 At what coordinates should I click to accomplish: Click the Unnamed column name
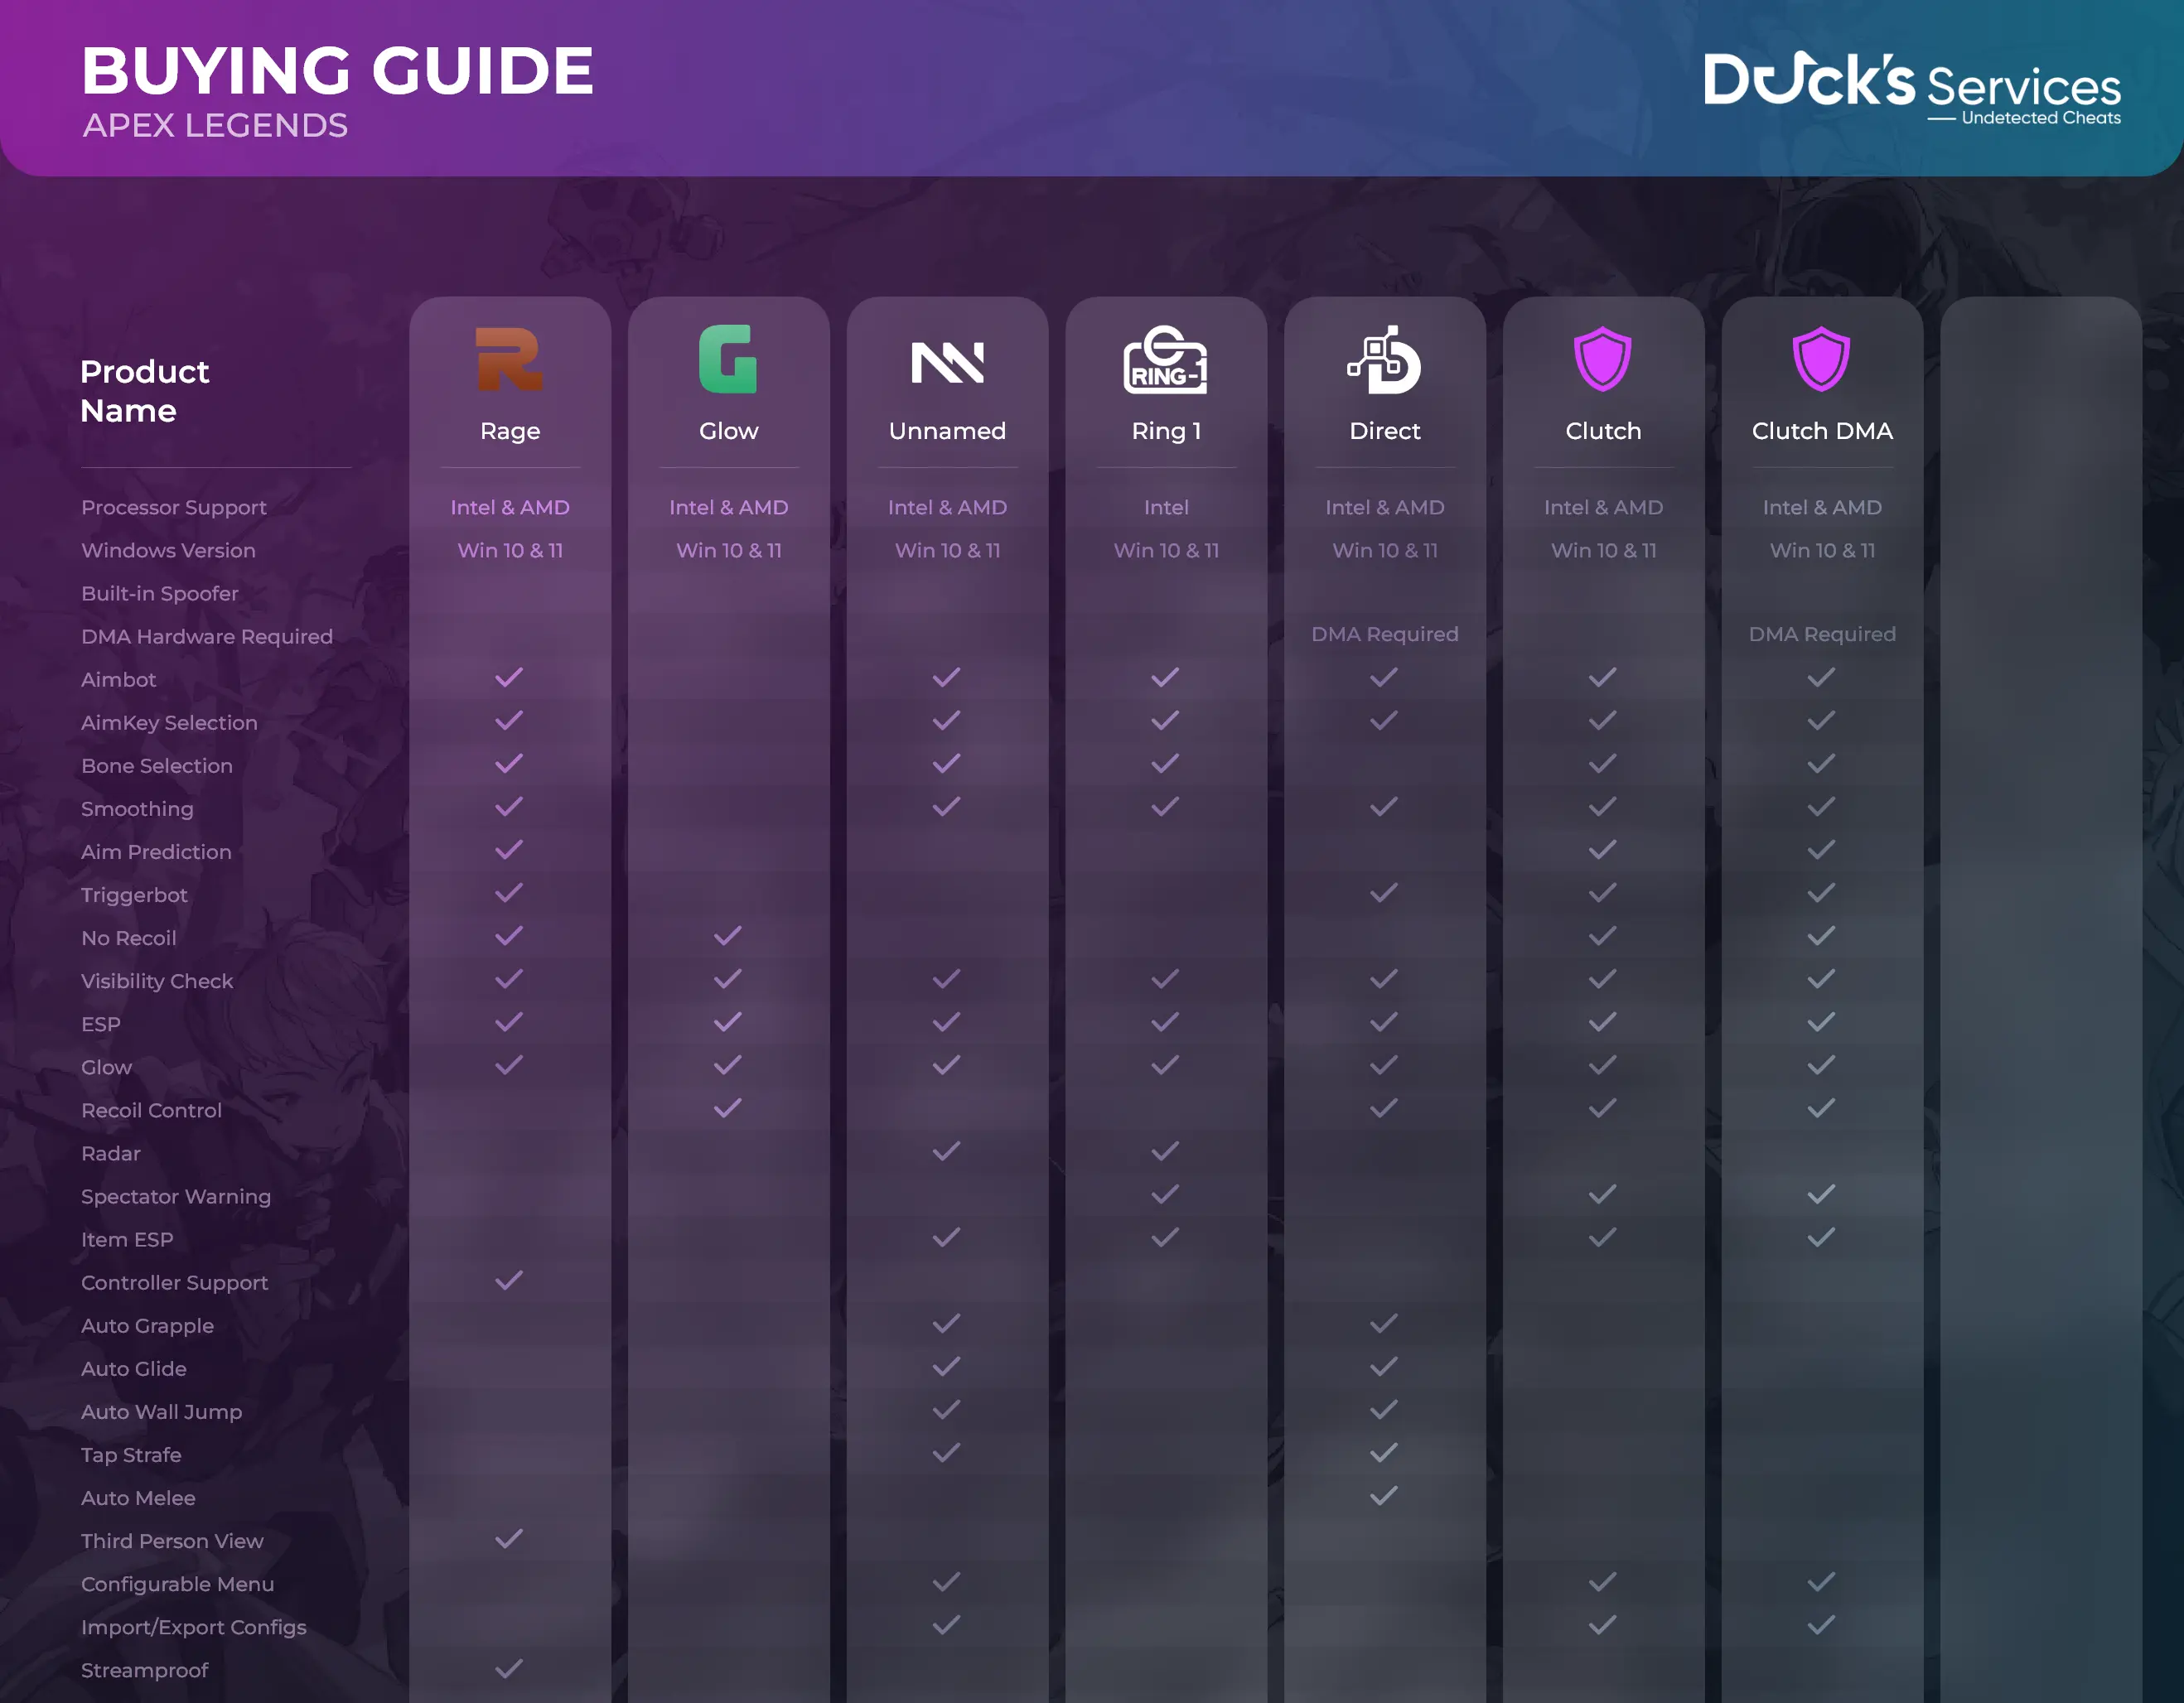tap(947, 431)
